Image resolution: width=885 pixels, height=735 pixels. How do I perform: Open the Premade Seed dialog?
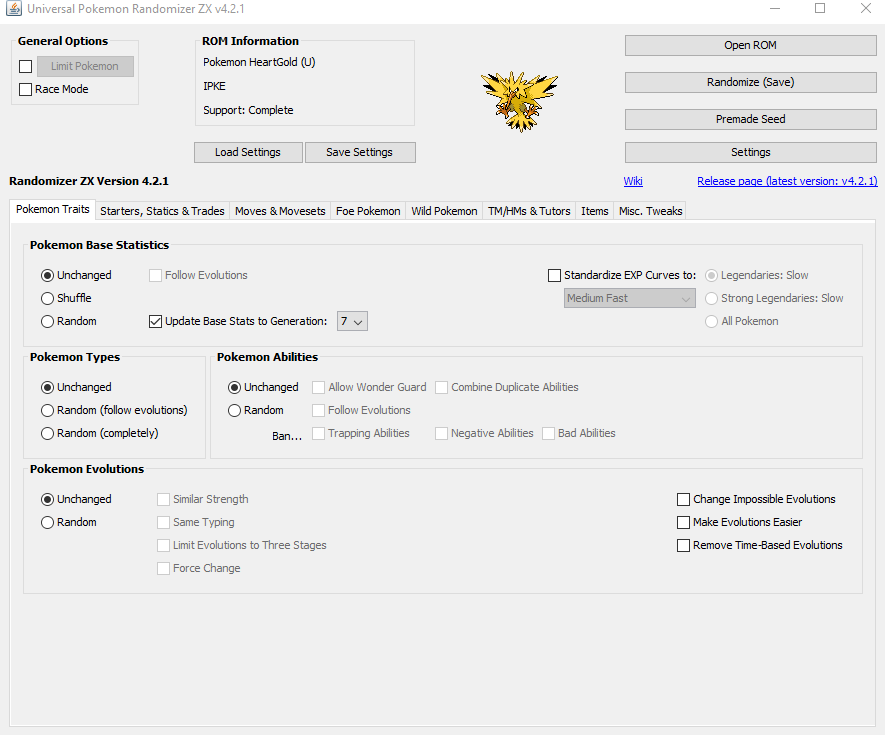point(750,119)
